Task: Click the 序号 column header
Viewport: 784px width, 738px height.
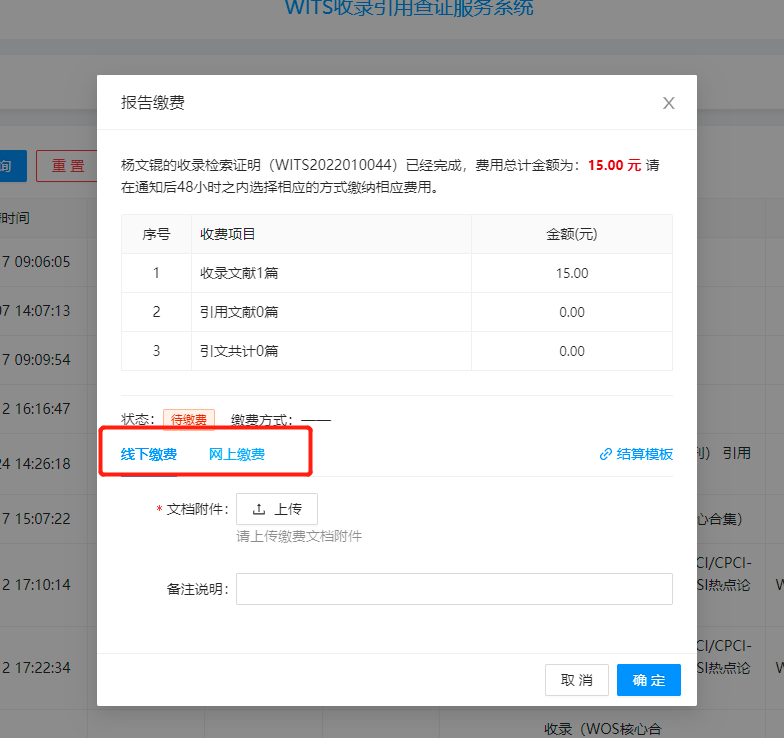Action: [x=156, y=234]
